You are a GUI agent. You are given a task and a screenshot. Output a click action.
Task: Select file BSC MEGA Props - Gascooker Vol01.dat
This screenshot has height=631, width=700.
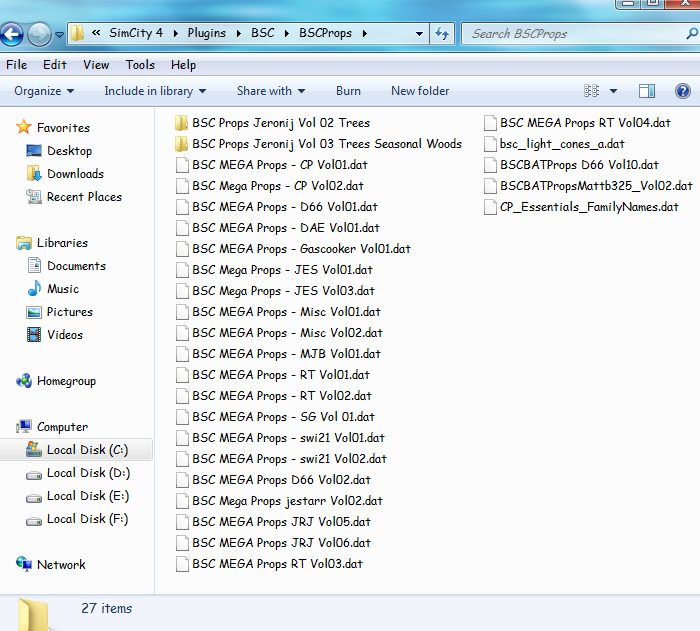click(301, 249)
